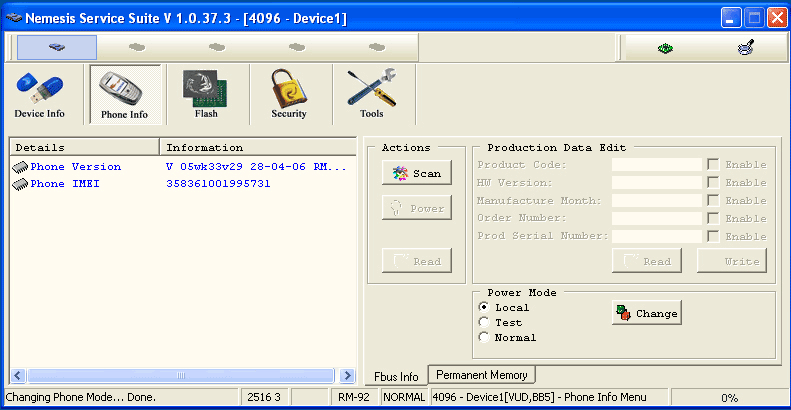Screen dimensions: 791x410
Task: Close the Nemesis Service Suite window
Action: coord(777,19)
